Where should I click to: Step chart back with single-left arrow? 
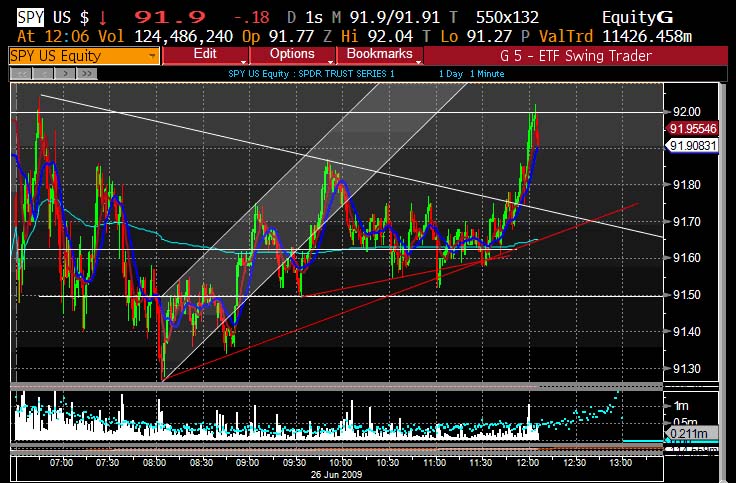43,74
